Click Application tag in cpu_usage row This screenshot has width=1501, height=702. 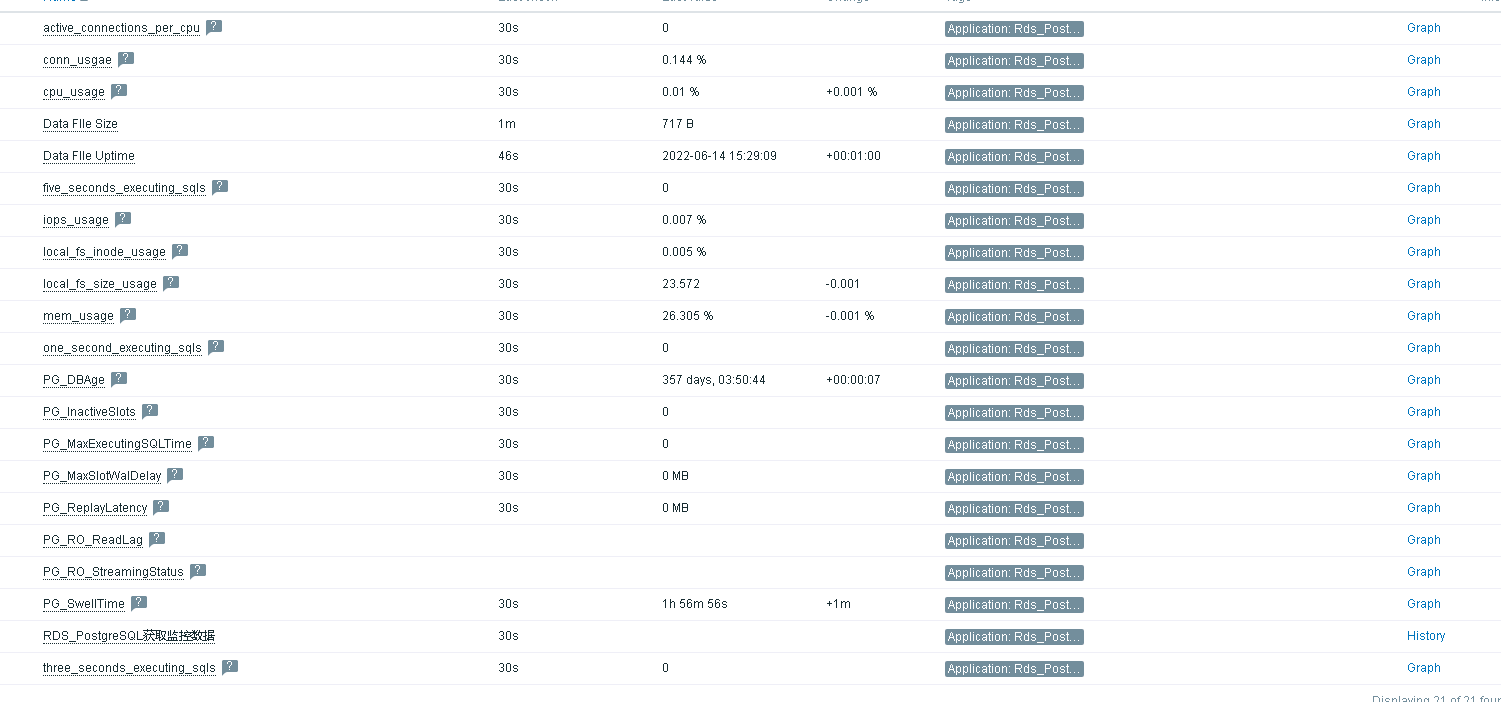coord(1013,93)
